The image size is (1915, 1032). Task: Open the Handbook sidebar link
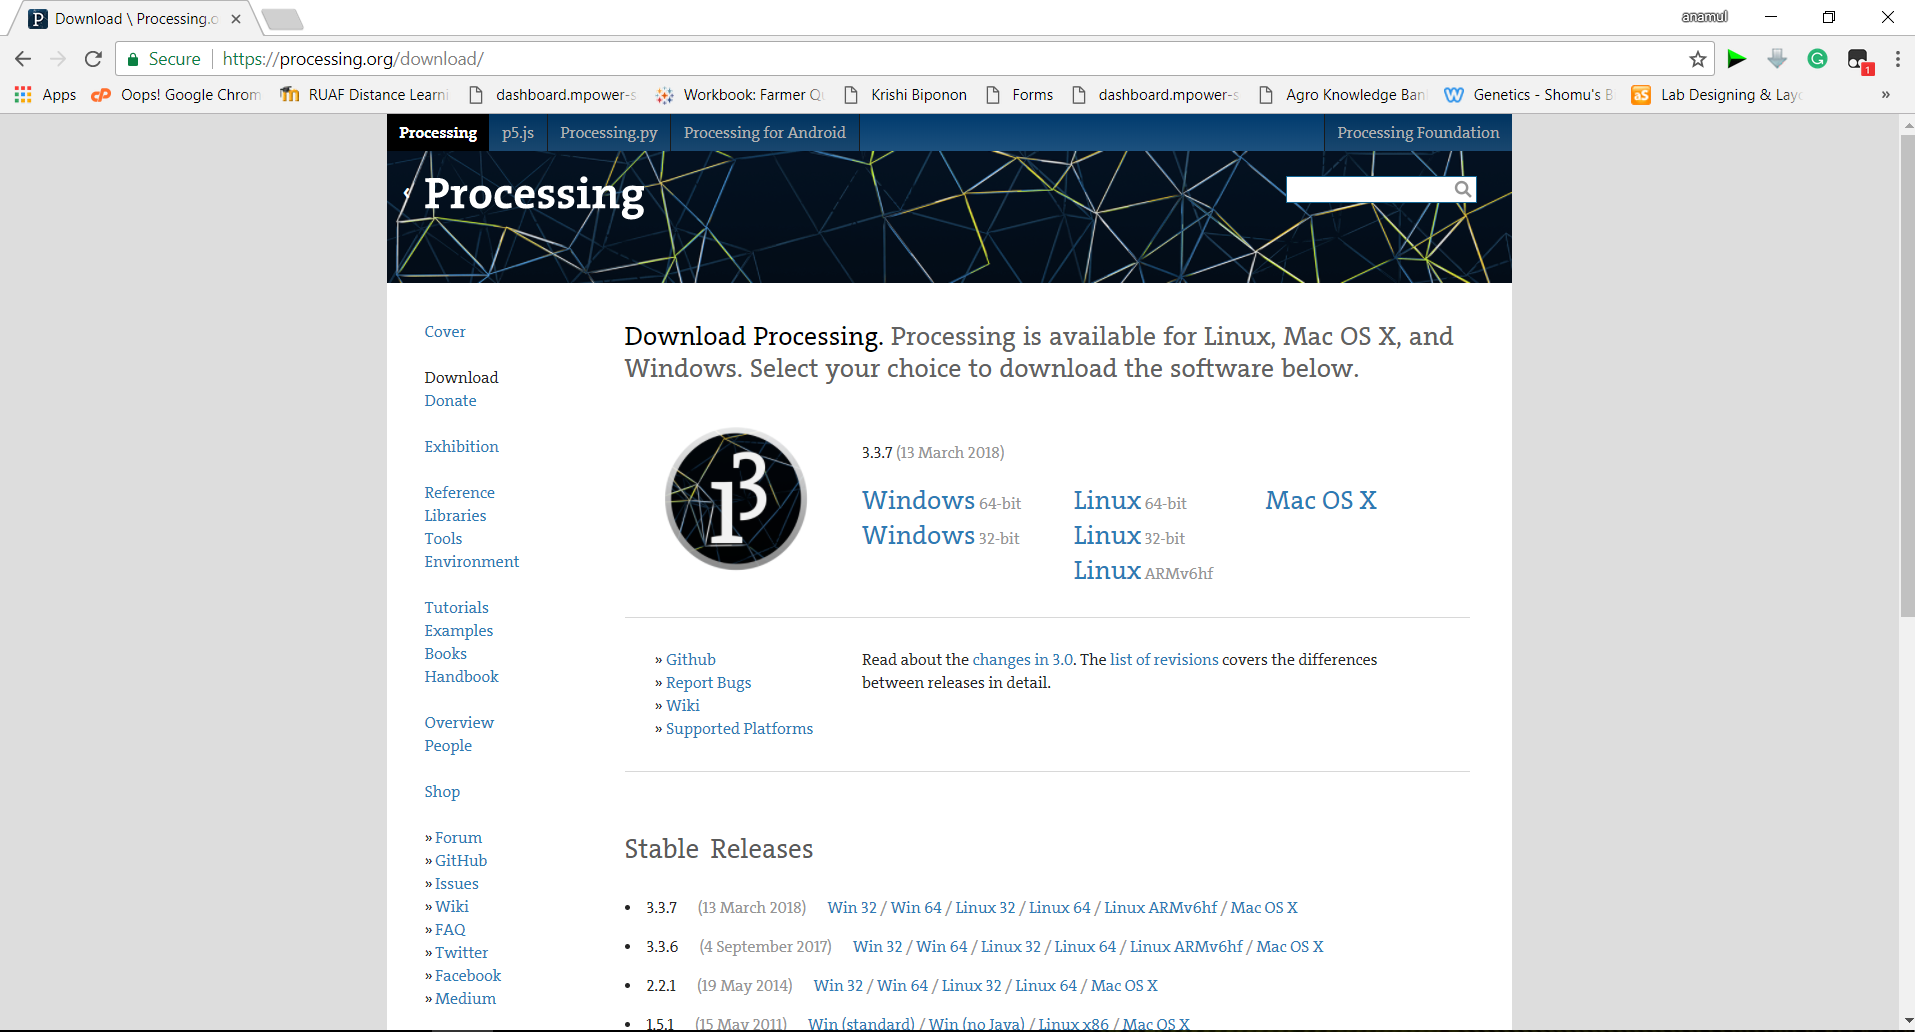(461, 677)
